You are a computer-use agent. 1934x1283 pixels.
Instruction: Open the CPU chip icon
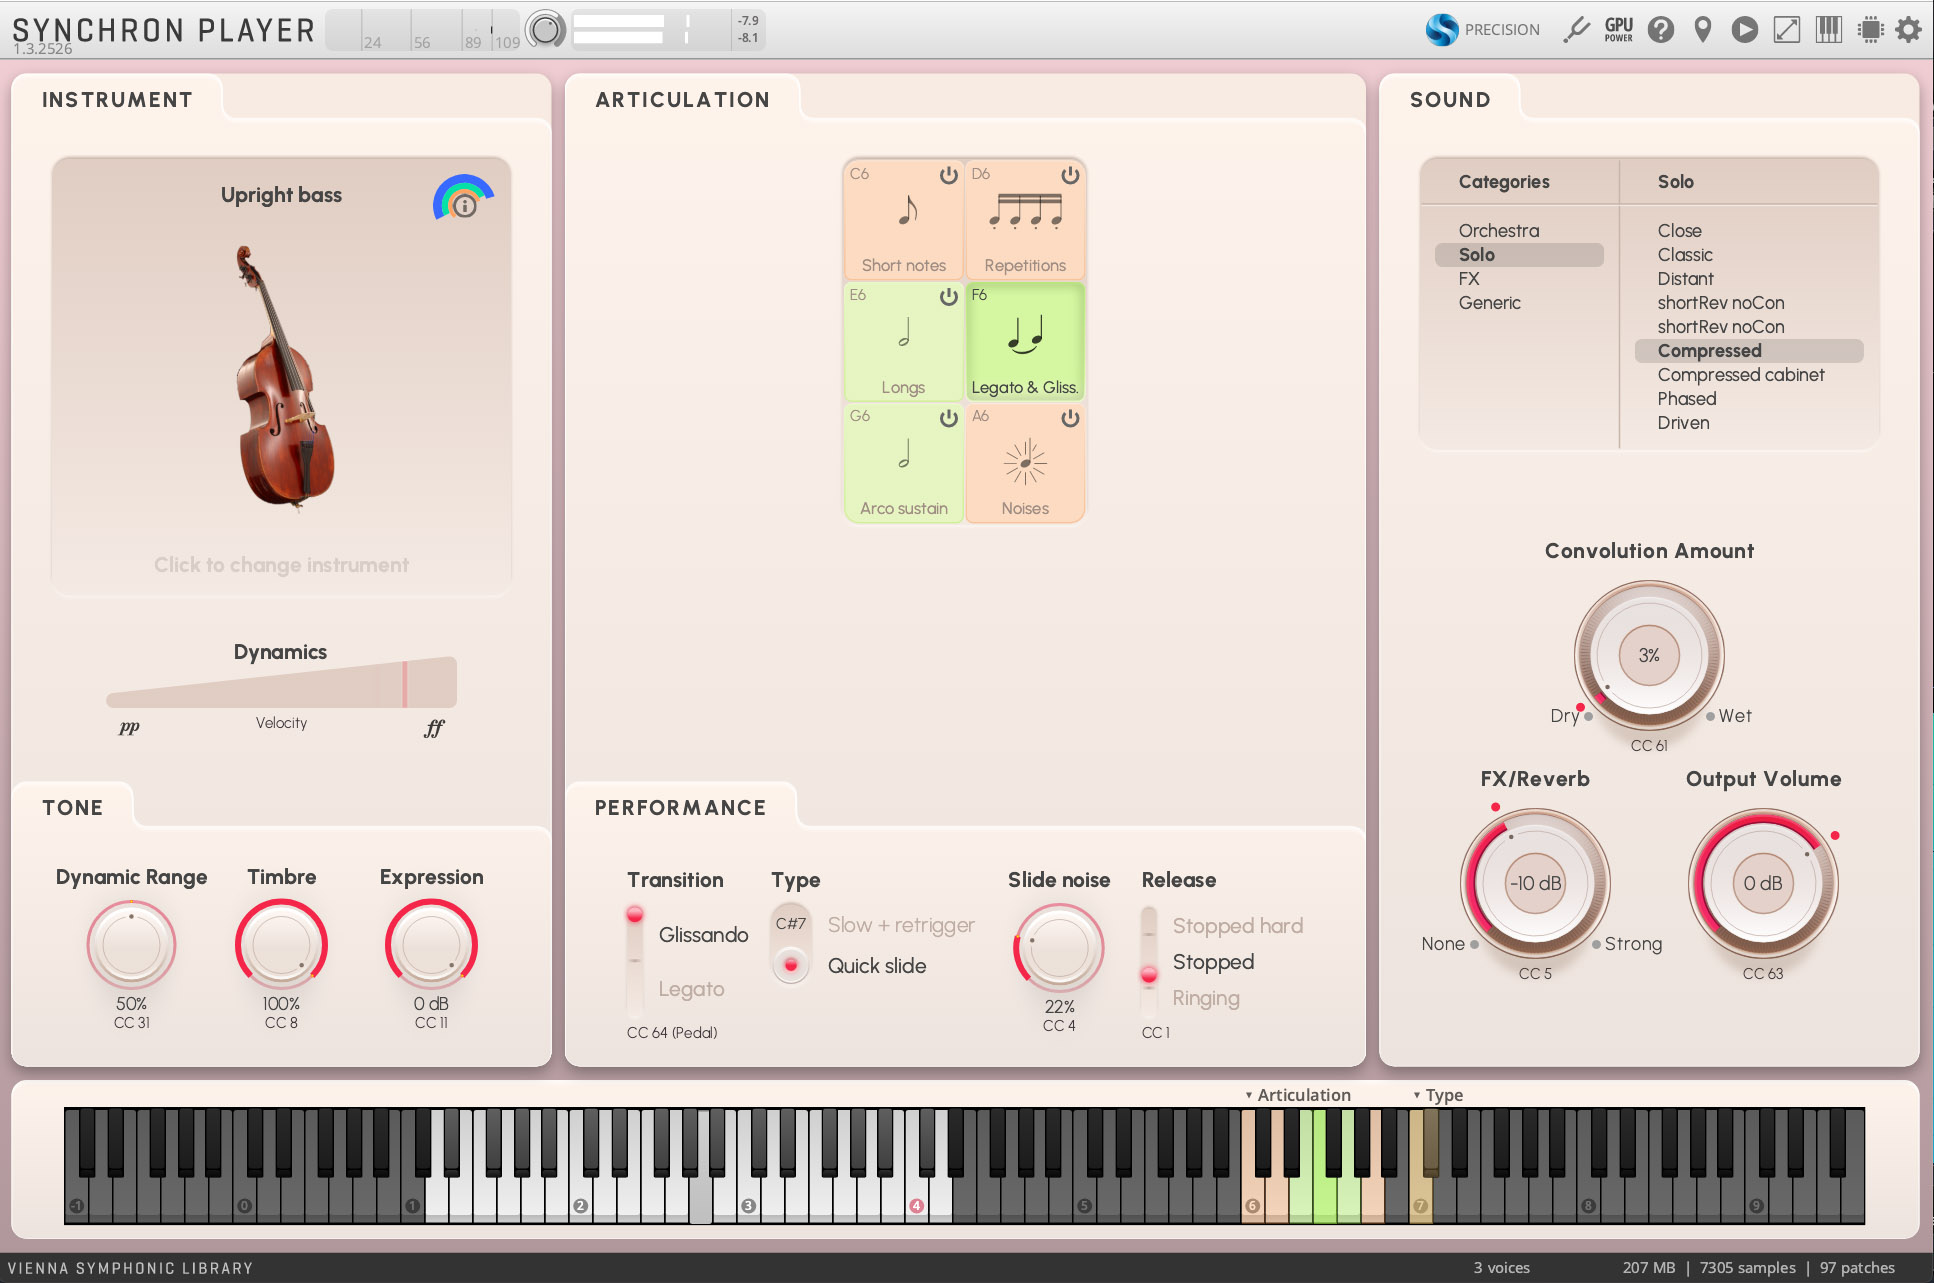click(x=1871, y=30)
